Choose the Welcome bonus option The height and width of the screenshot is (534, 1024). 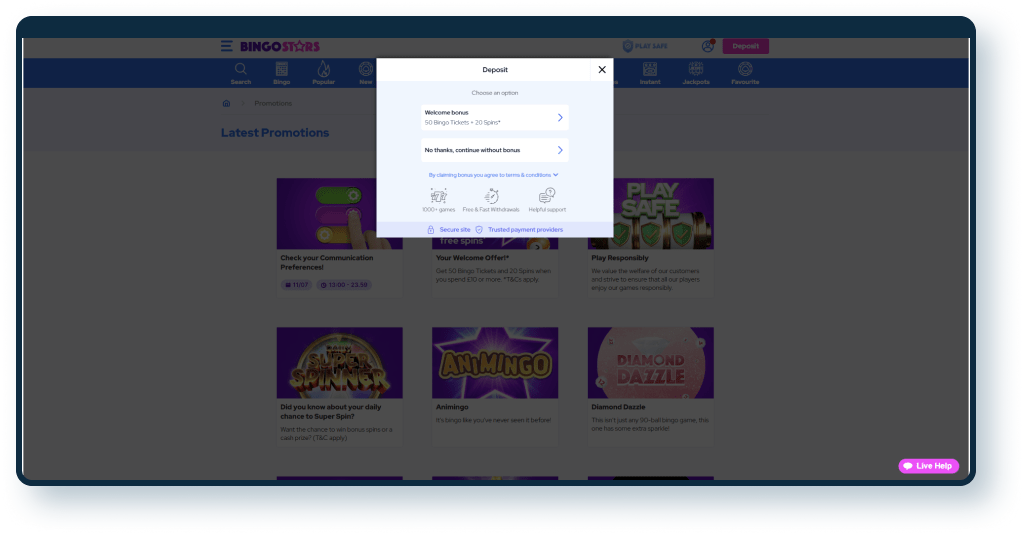click(494, 118)
